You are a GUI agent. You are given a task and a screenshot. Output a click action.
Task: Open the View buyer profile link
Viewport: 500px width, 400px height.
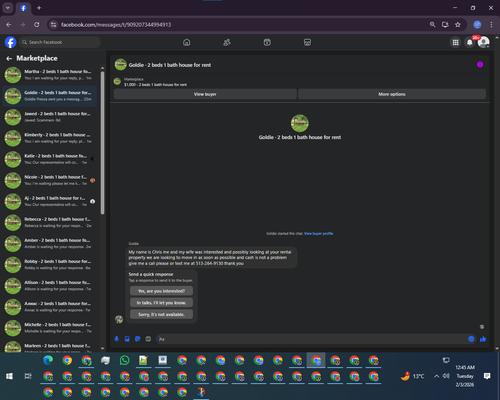click(x=318, y=234)
